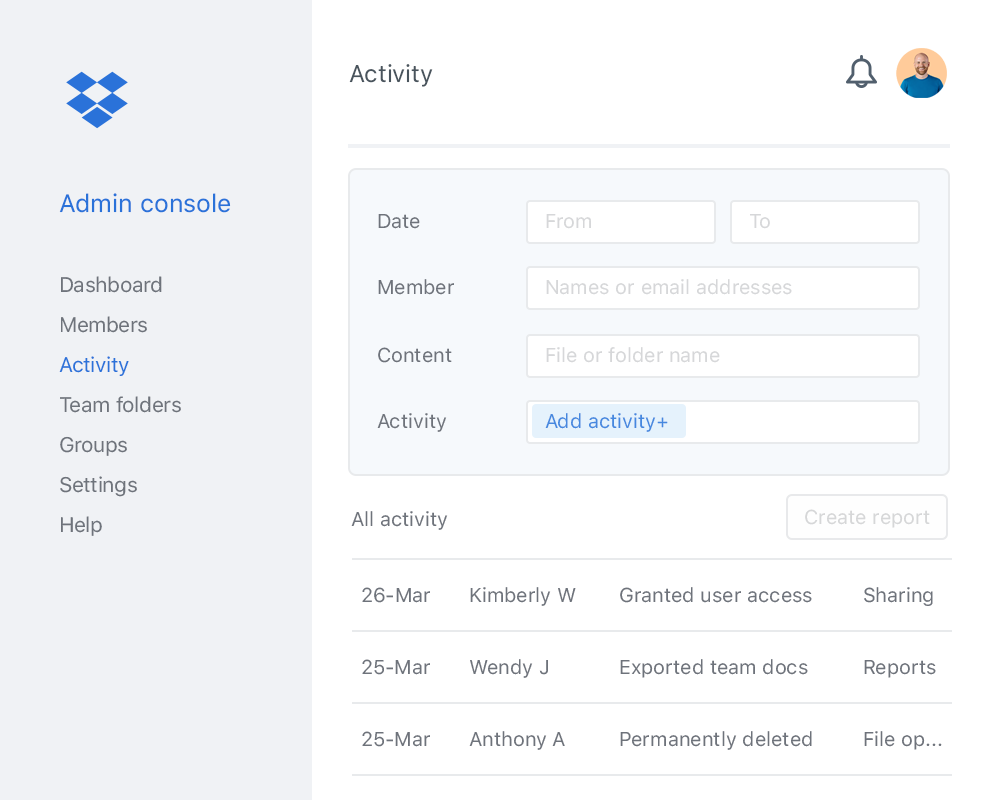Open Settings from sidebar
Image resolution: width=990 pixels, height=800 pixels.
98,485
